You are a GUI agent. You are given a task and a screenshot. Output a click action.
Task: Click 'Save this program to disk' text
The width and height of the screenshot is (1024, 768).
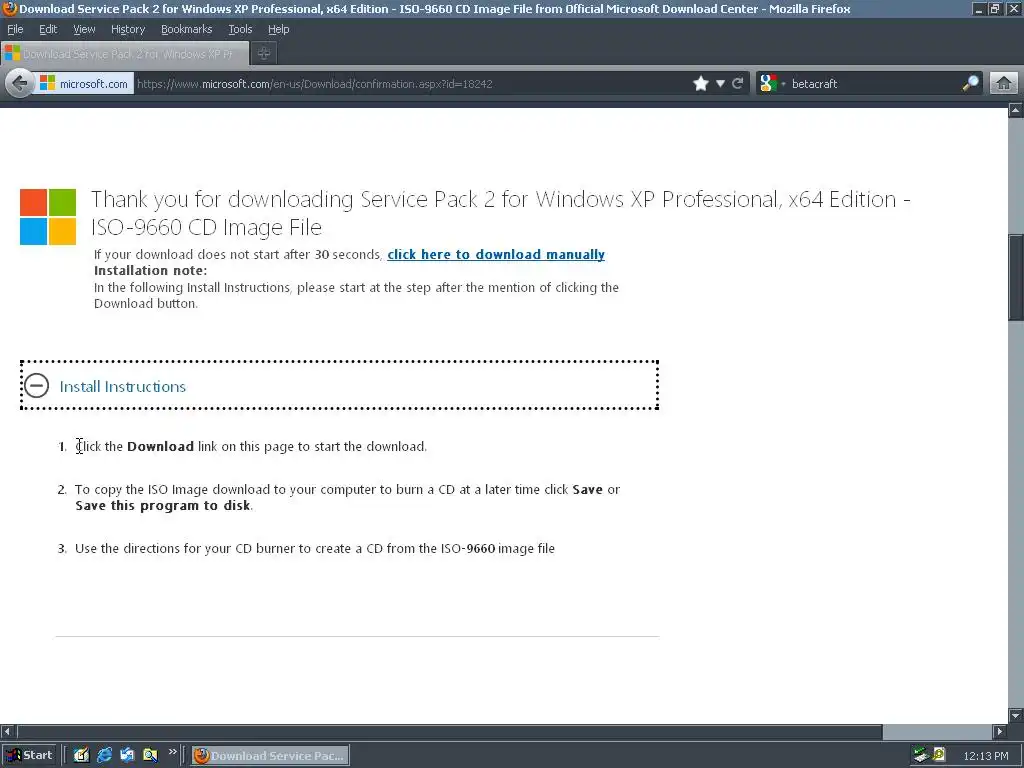point(163,505)
